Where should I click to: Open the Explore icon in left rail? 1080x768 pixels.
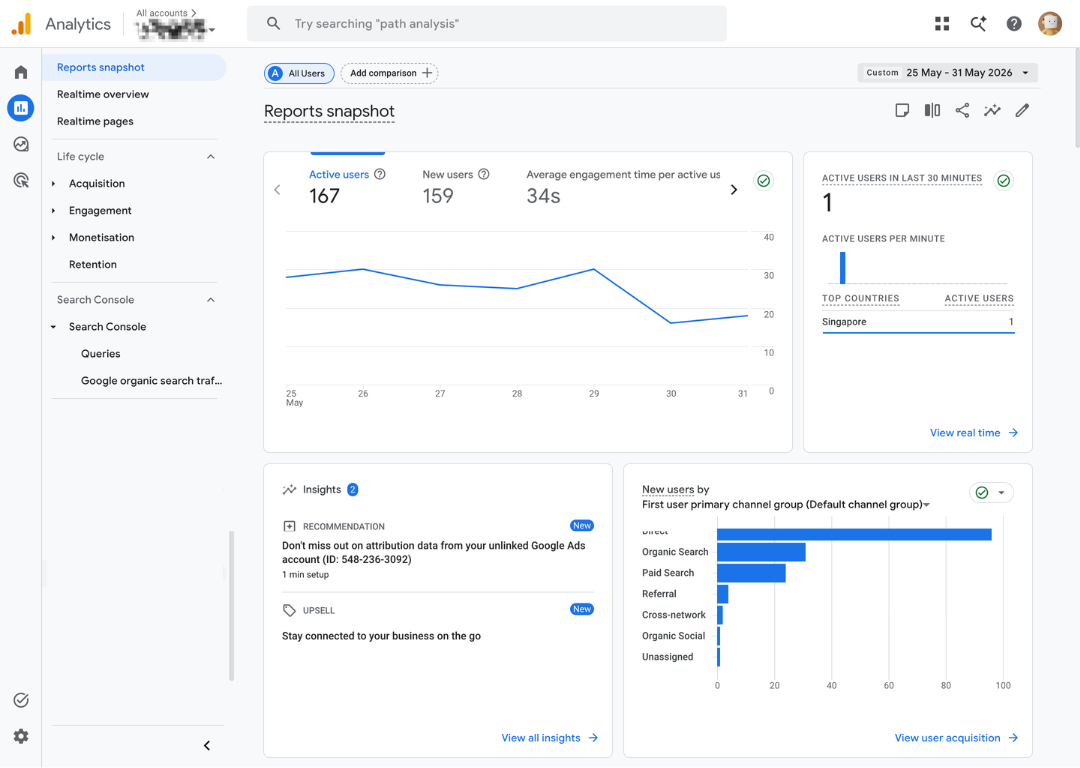point(21,144)
